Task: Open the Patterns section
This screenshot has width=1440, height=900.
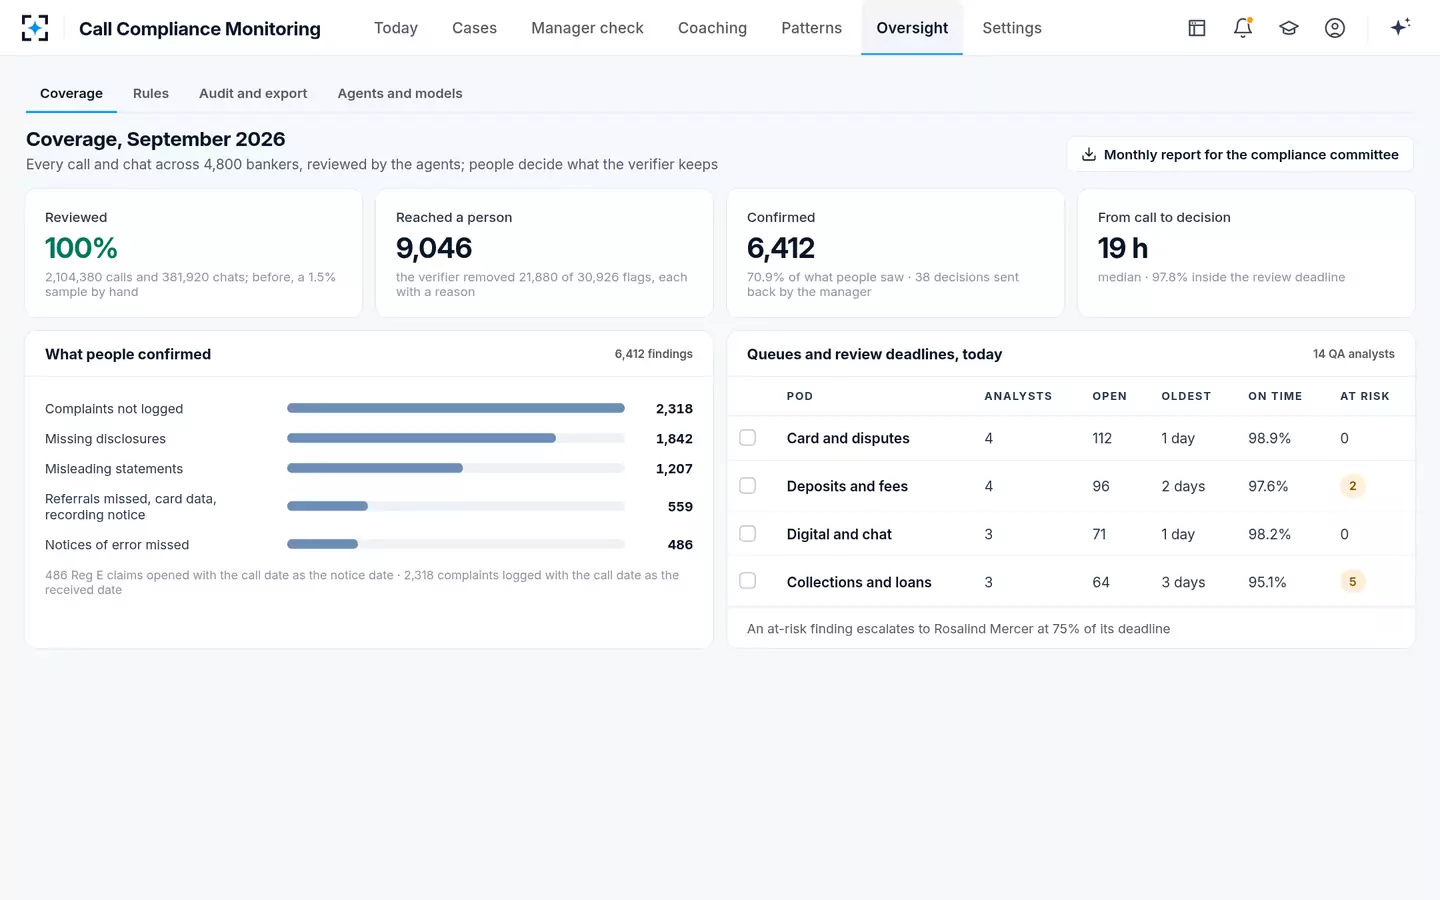Action: point(811,28)
